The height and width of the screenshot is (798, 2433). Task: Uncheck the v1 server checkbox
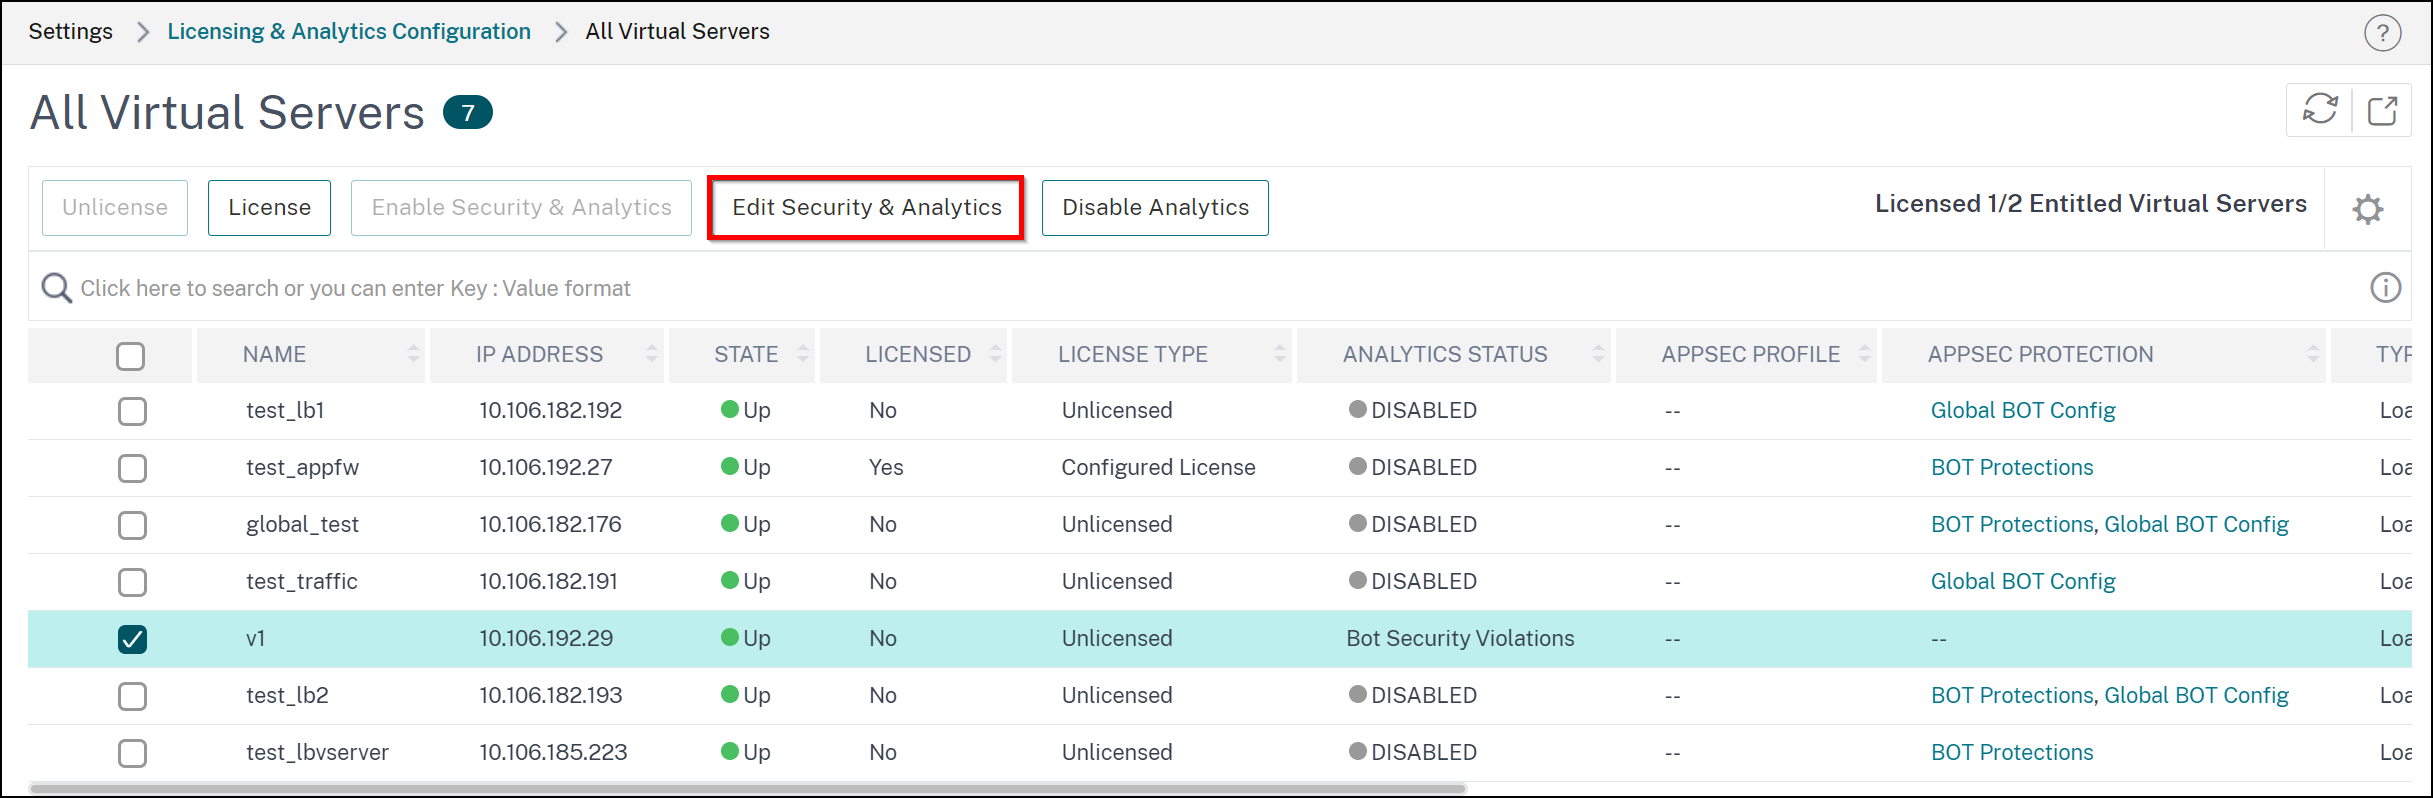[x=132, y=639]
